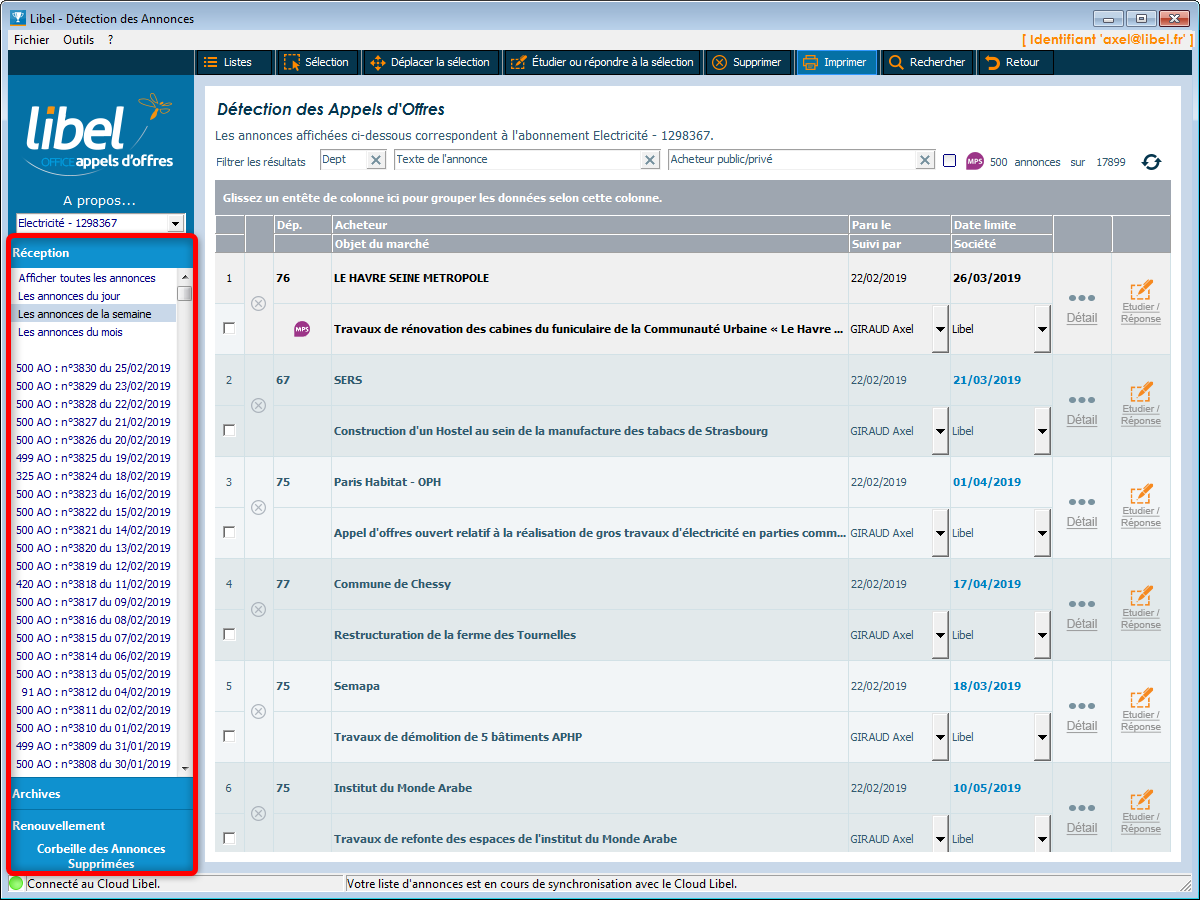Expand the Archives section

[x=101, y=794]
